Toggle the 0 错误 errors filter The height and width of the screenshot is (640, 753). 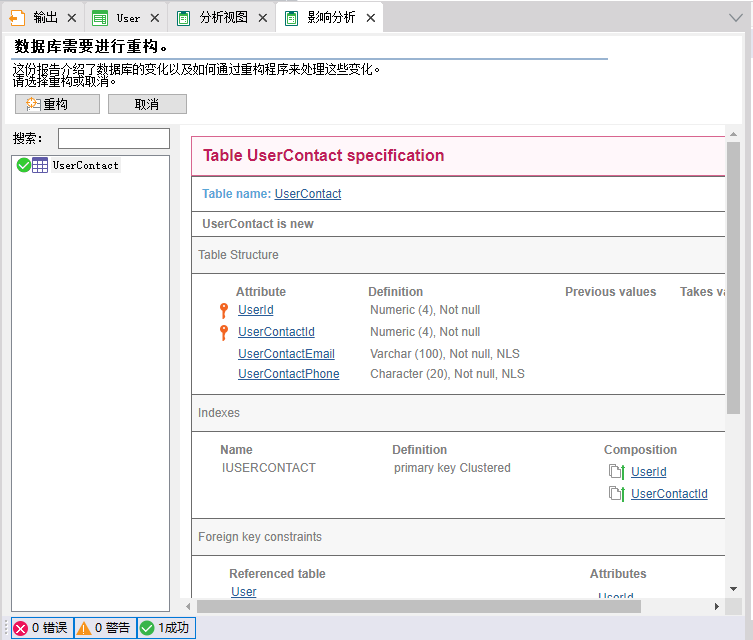42,628
